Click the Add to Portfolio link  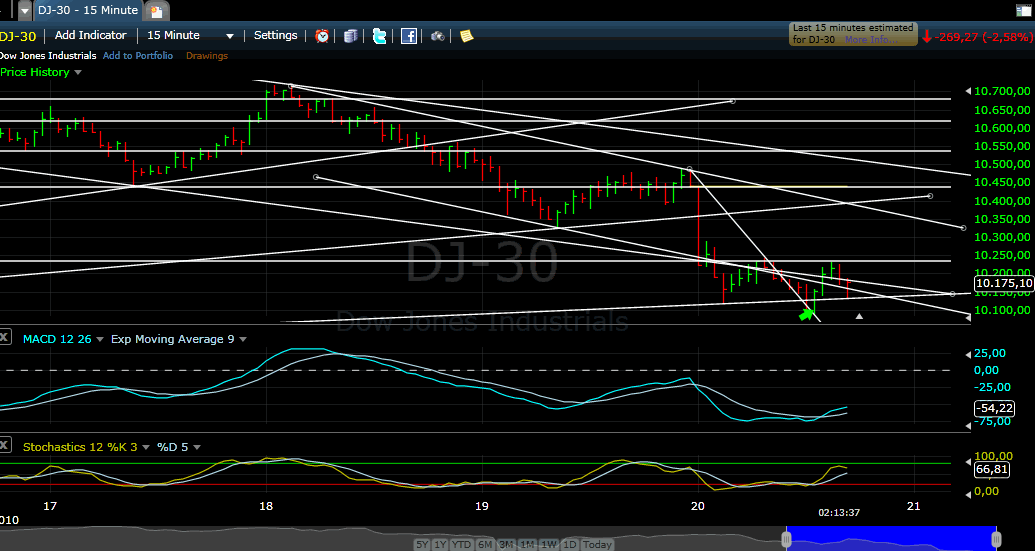(x=138, y=56)
